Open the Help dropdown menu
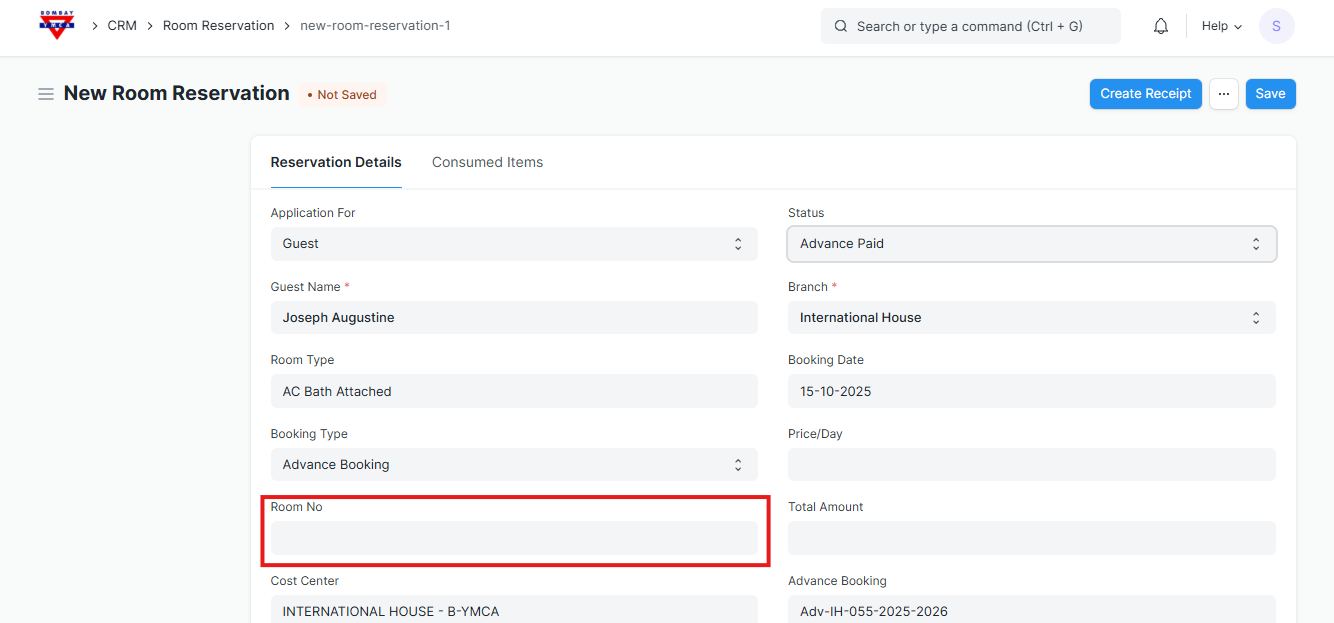The width and height of the screenshot is (1334, 623). click(x=1221, y=26)
